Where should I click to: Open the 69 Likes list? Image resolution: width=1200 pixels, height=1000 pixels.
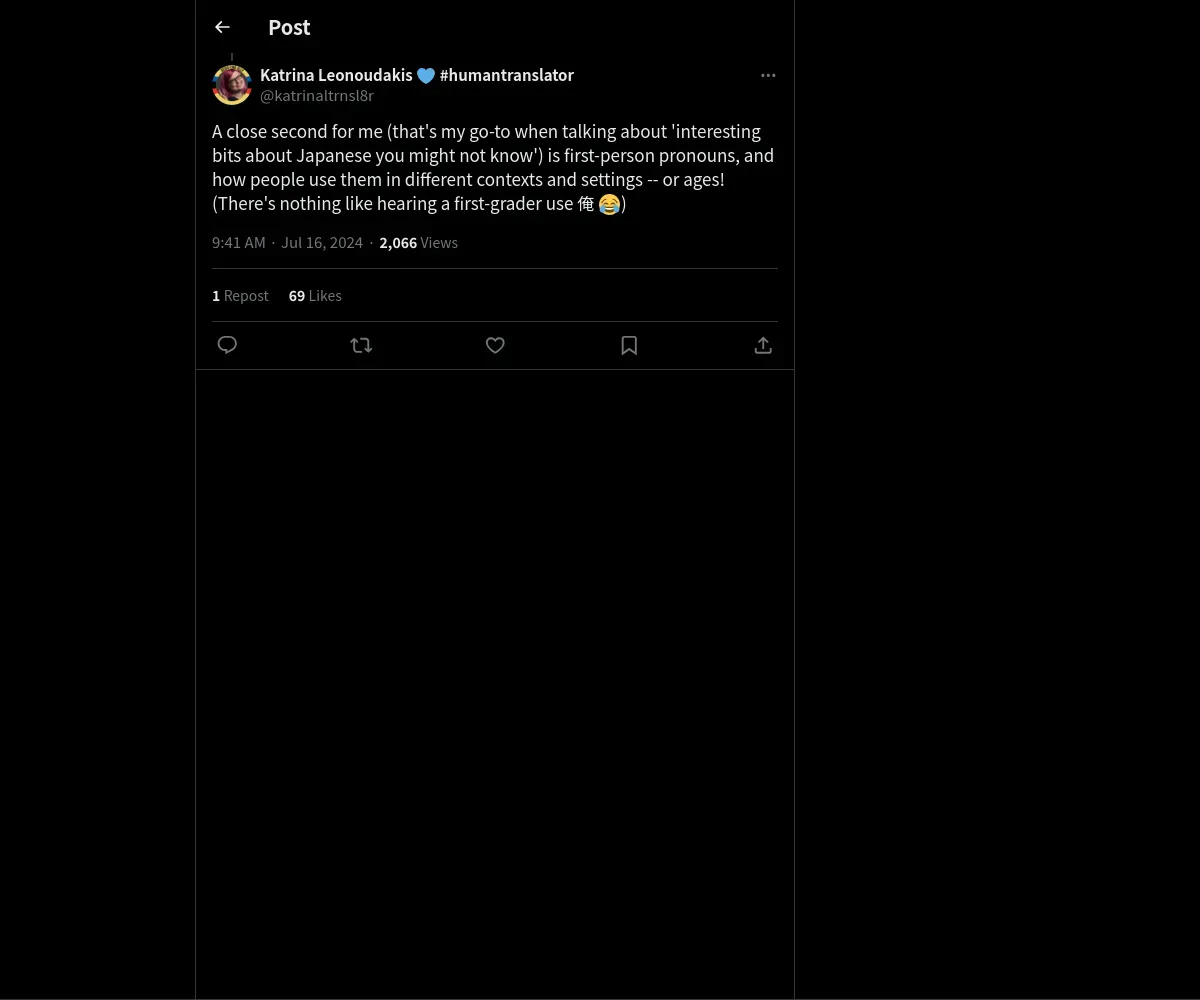click(315, 295)
